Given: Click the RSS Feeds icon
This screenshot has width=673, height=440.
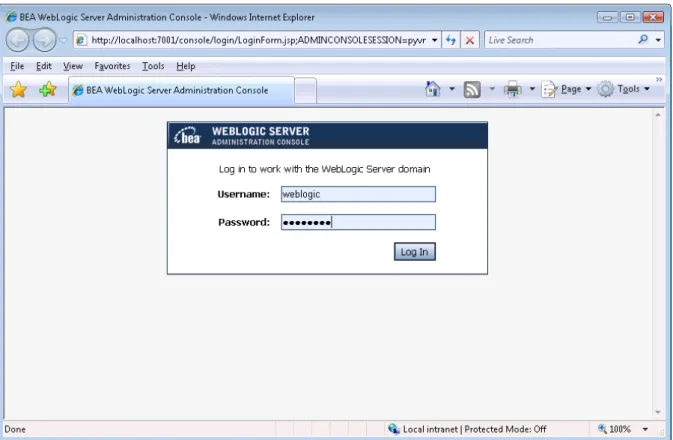Looking at the screenshot, I should pyautogui.click(x=472, y=89).
